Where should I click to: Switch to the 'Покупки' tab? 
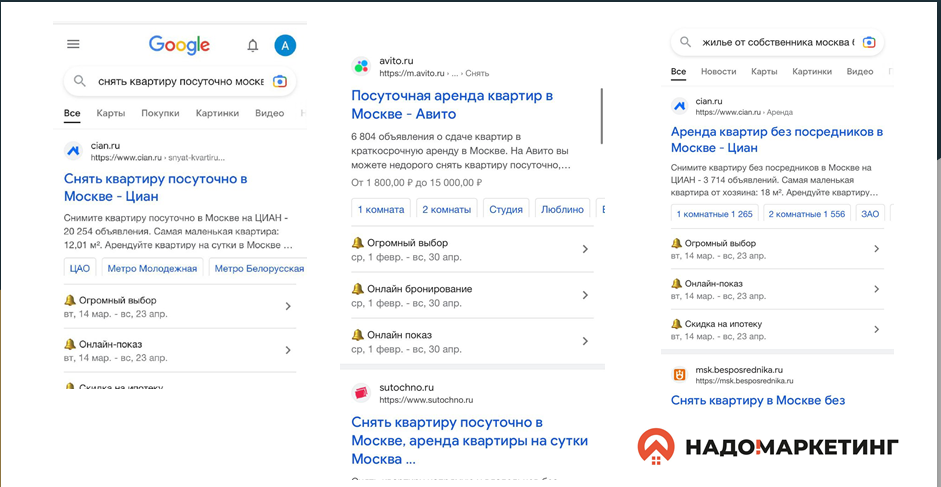[x=160, y=113]
